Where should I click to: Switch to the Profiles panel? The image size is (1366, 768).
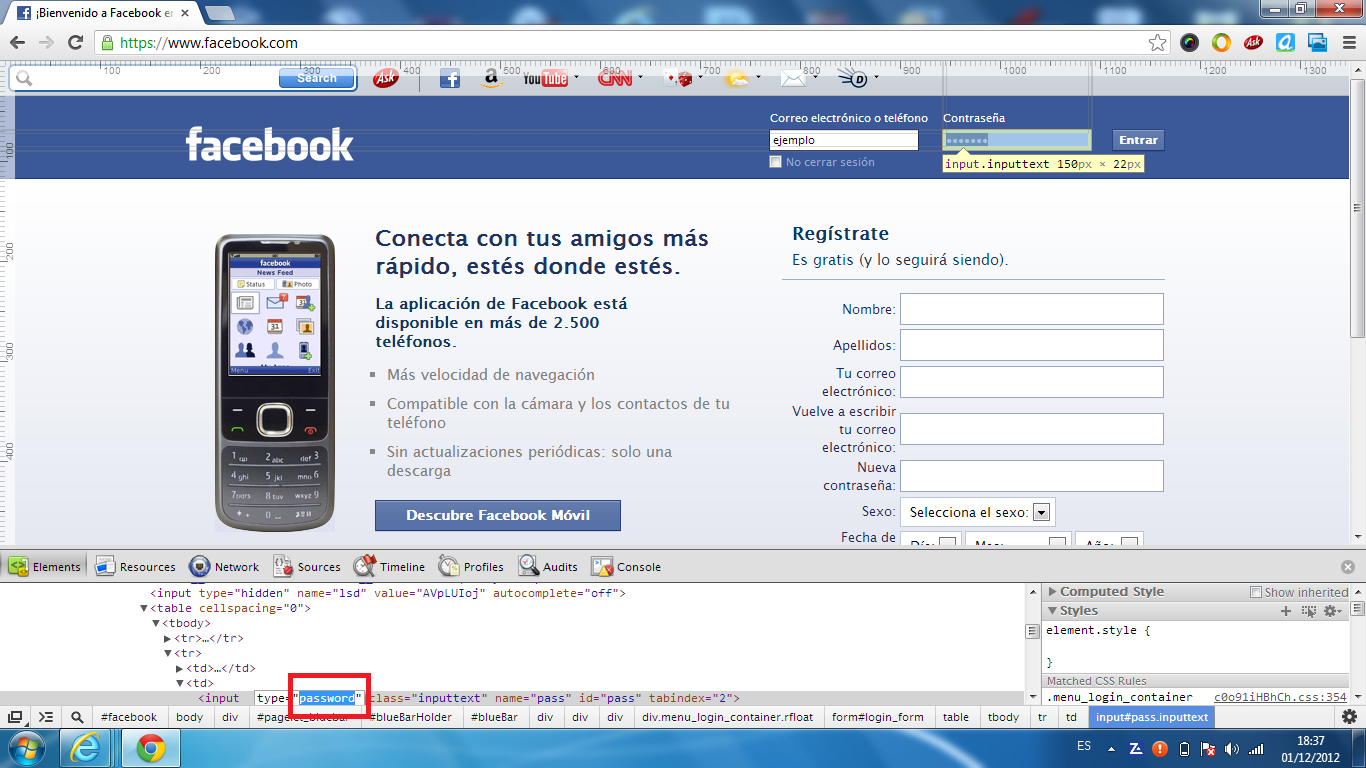[x=471, y=566]
